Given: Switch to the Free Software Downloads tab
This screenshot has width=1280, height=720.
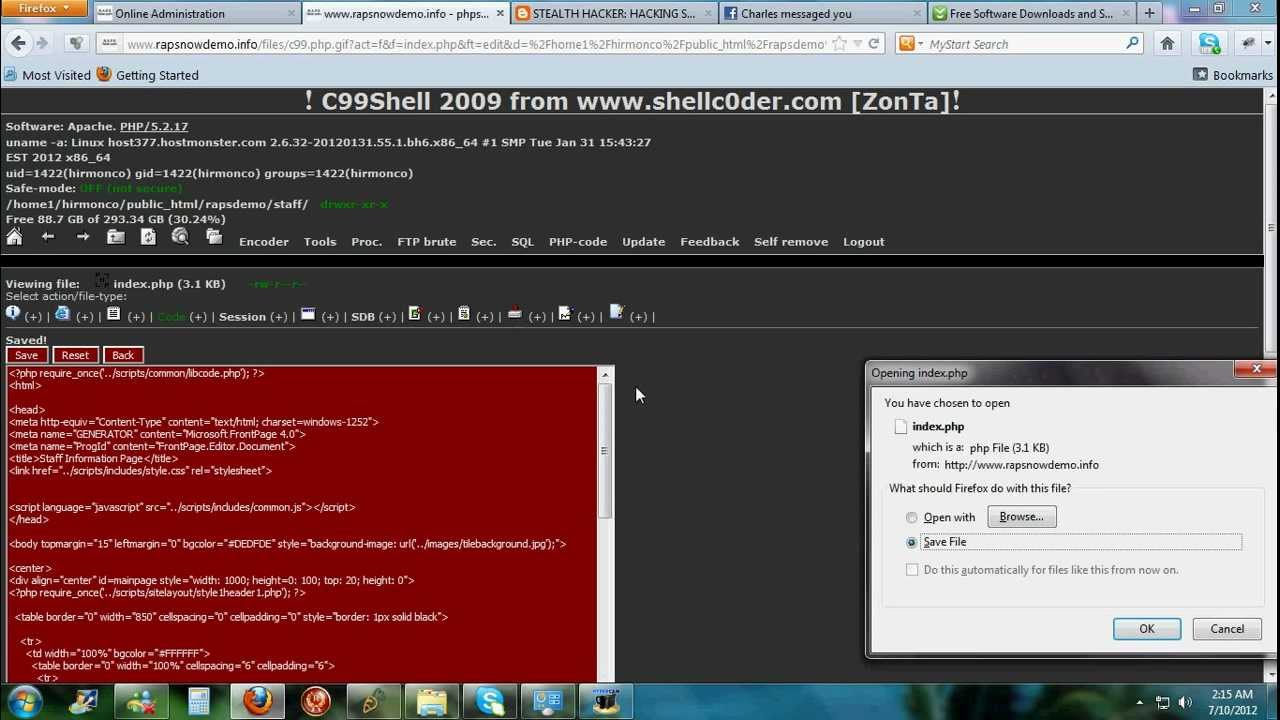Looking at the screenshot, I should (1031, 13).
